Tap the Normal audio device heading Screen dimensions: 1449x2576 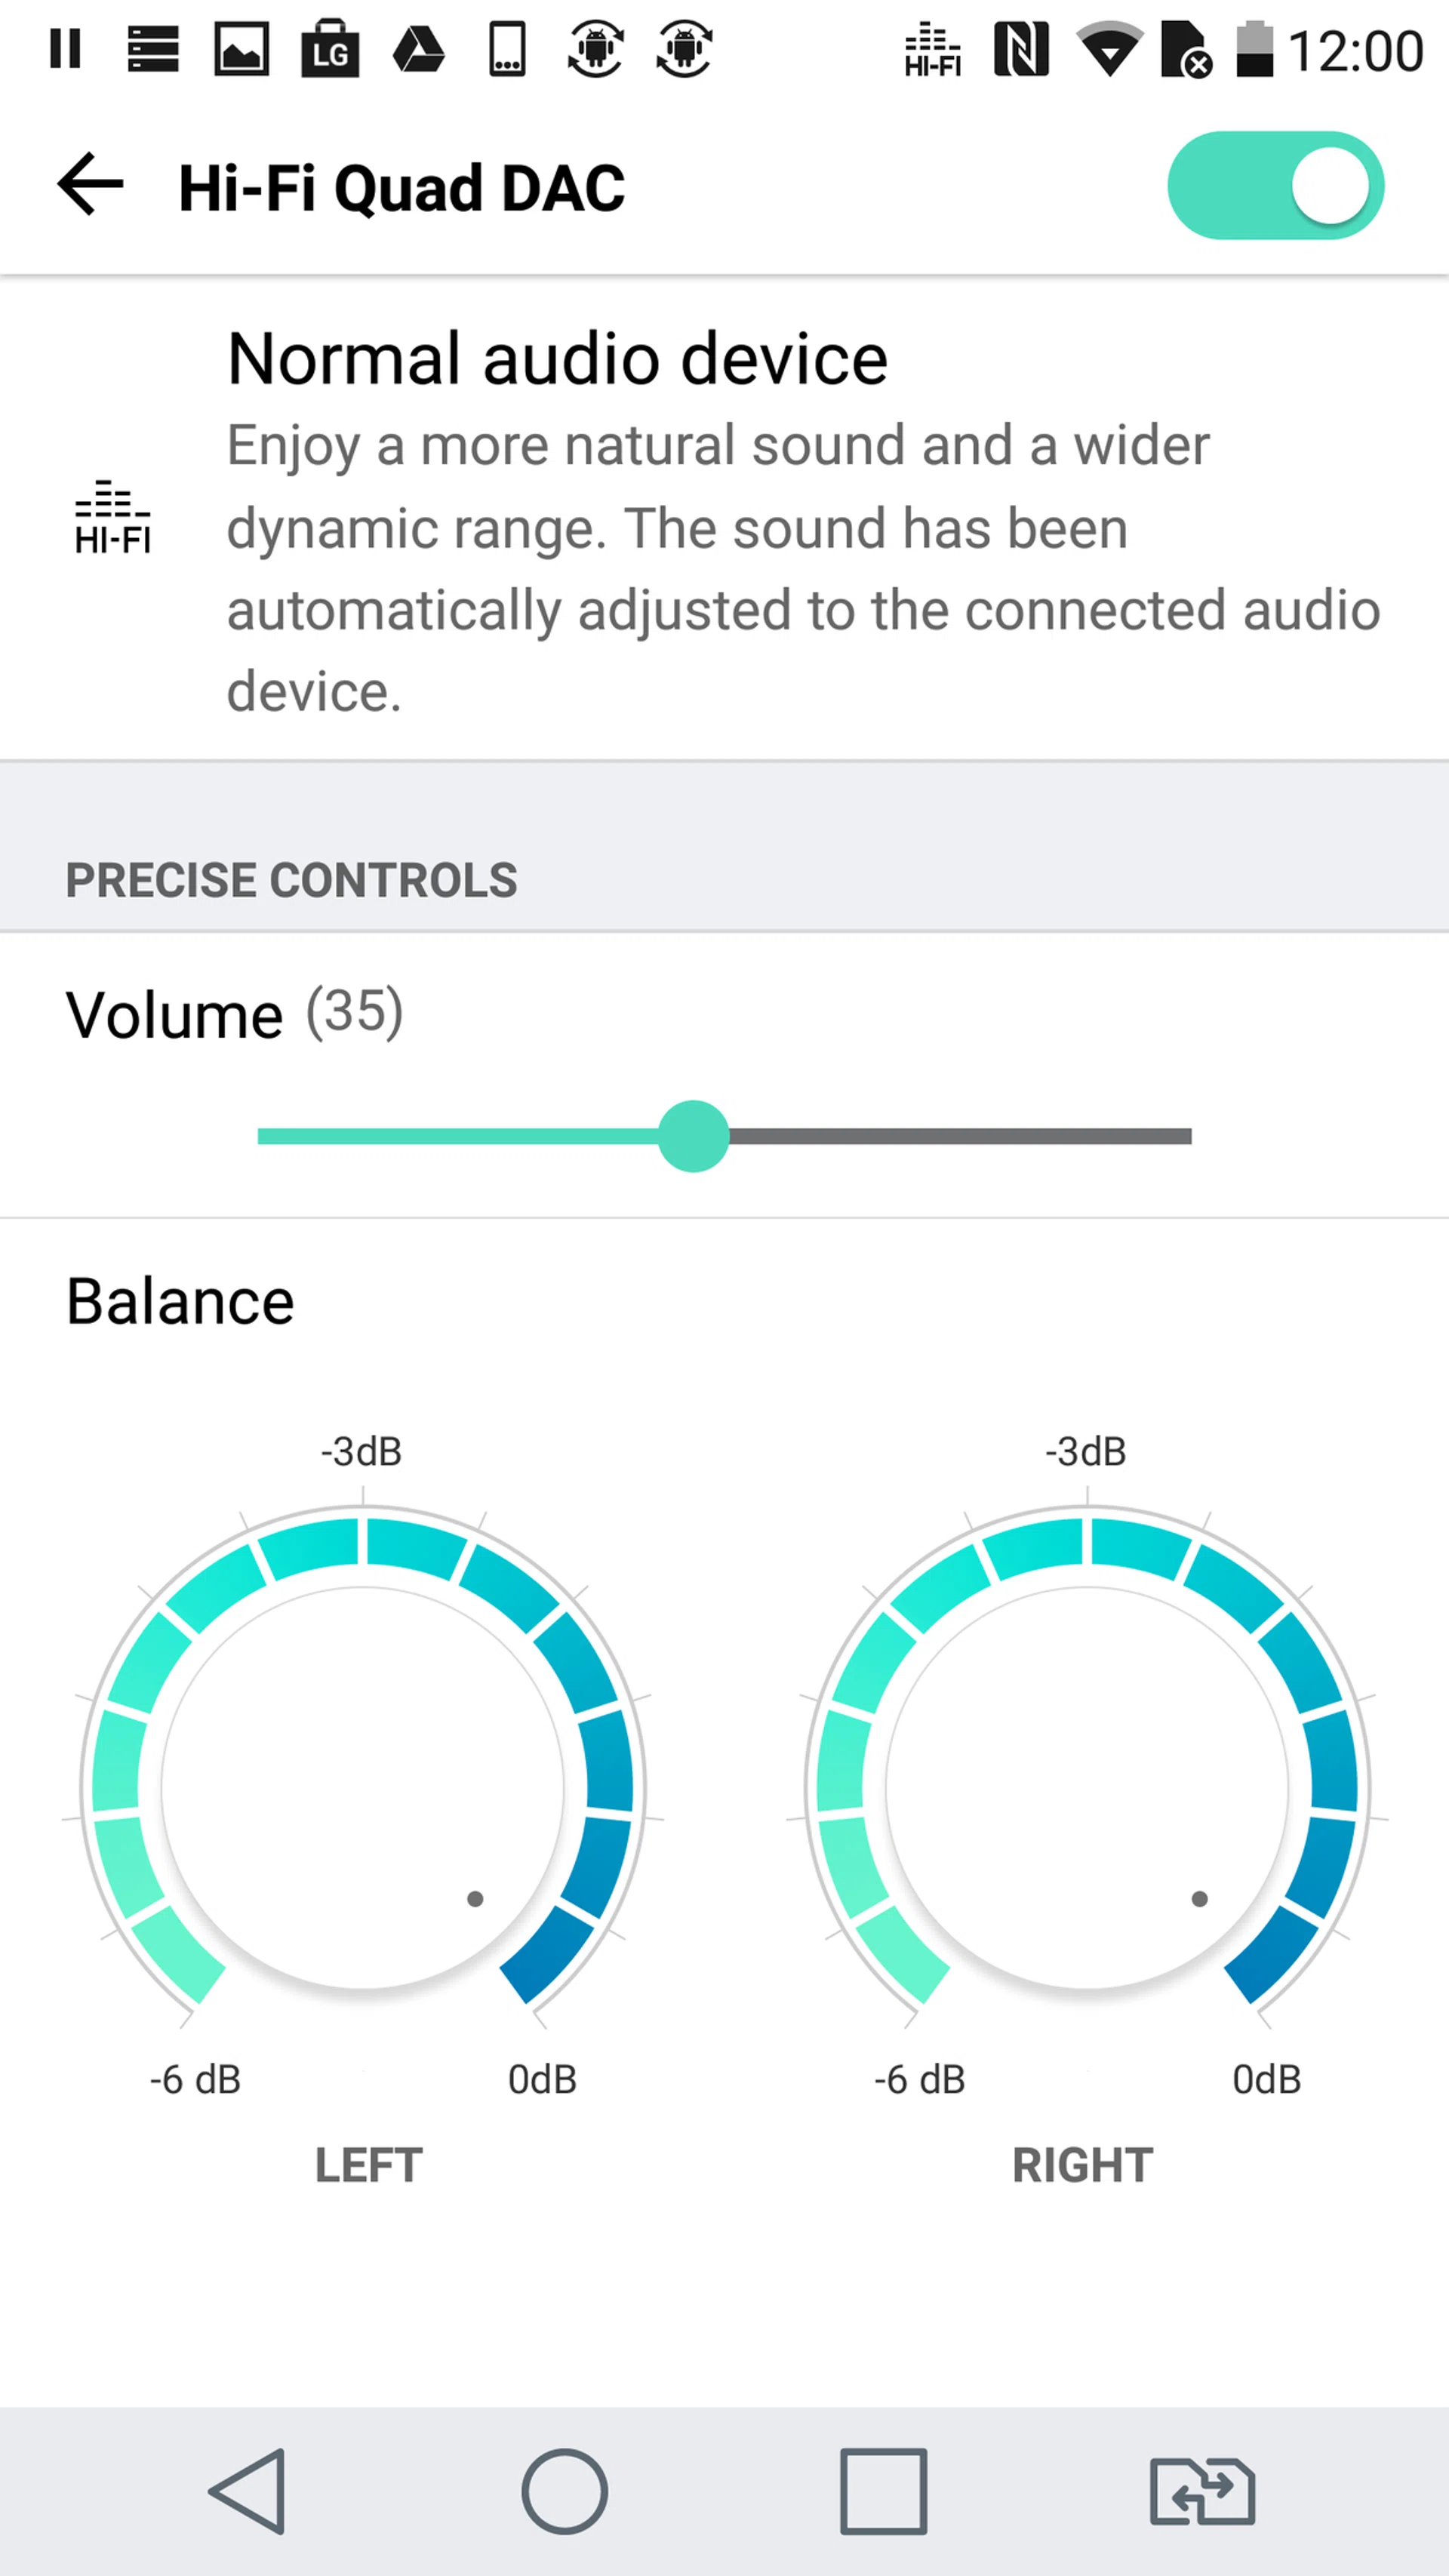pyautogui.click(x=557, y=359)
